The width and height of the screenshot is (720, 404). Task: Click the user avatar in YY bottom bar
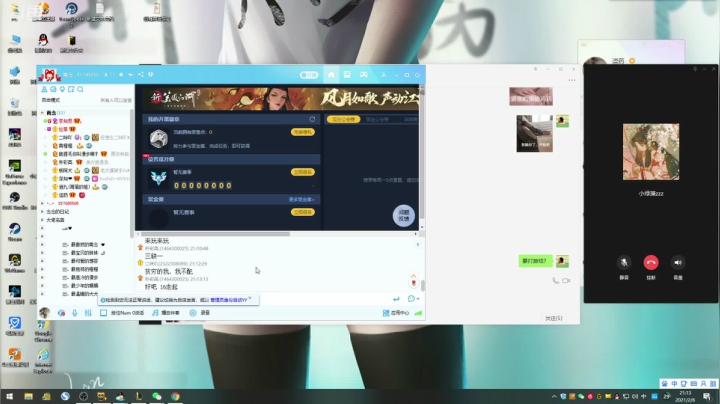(45, 313)
